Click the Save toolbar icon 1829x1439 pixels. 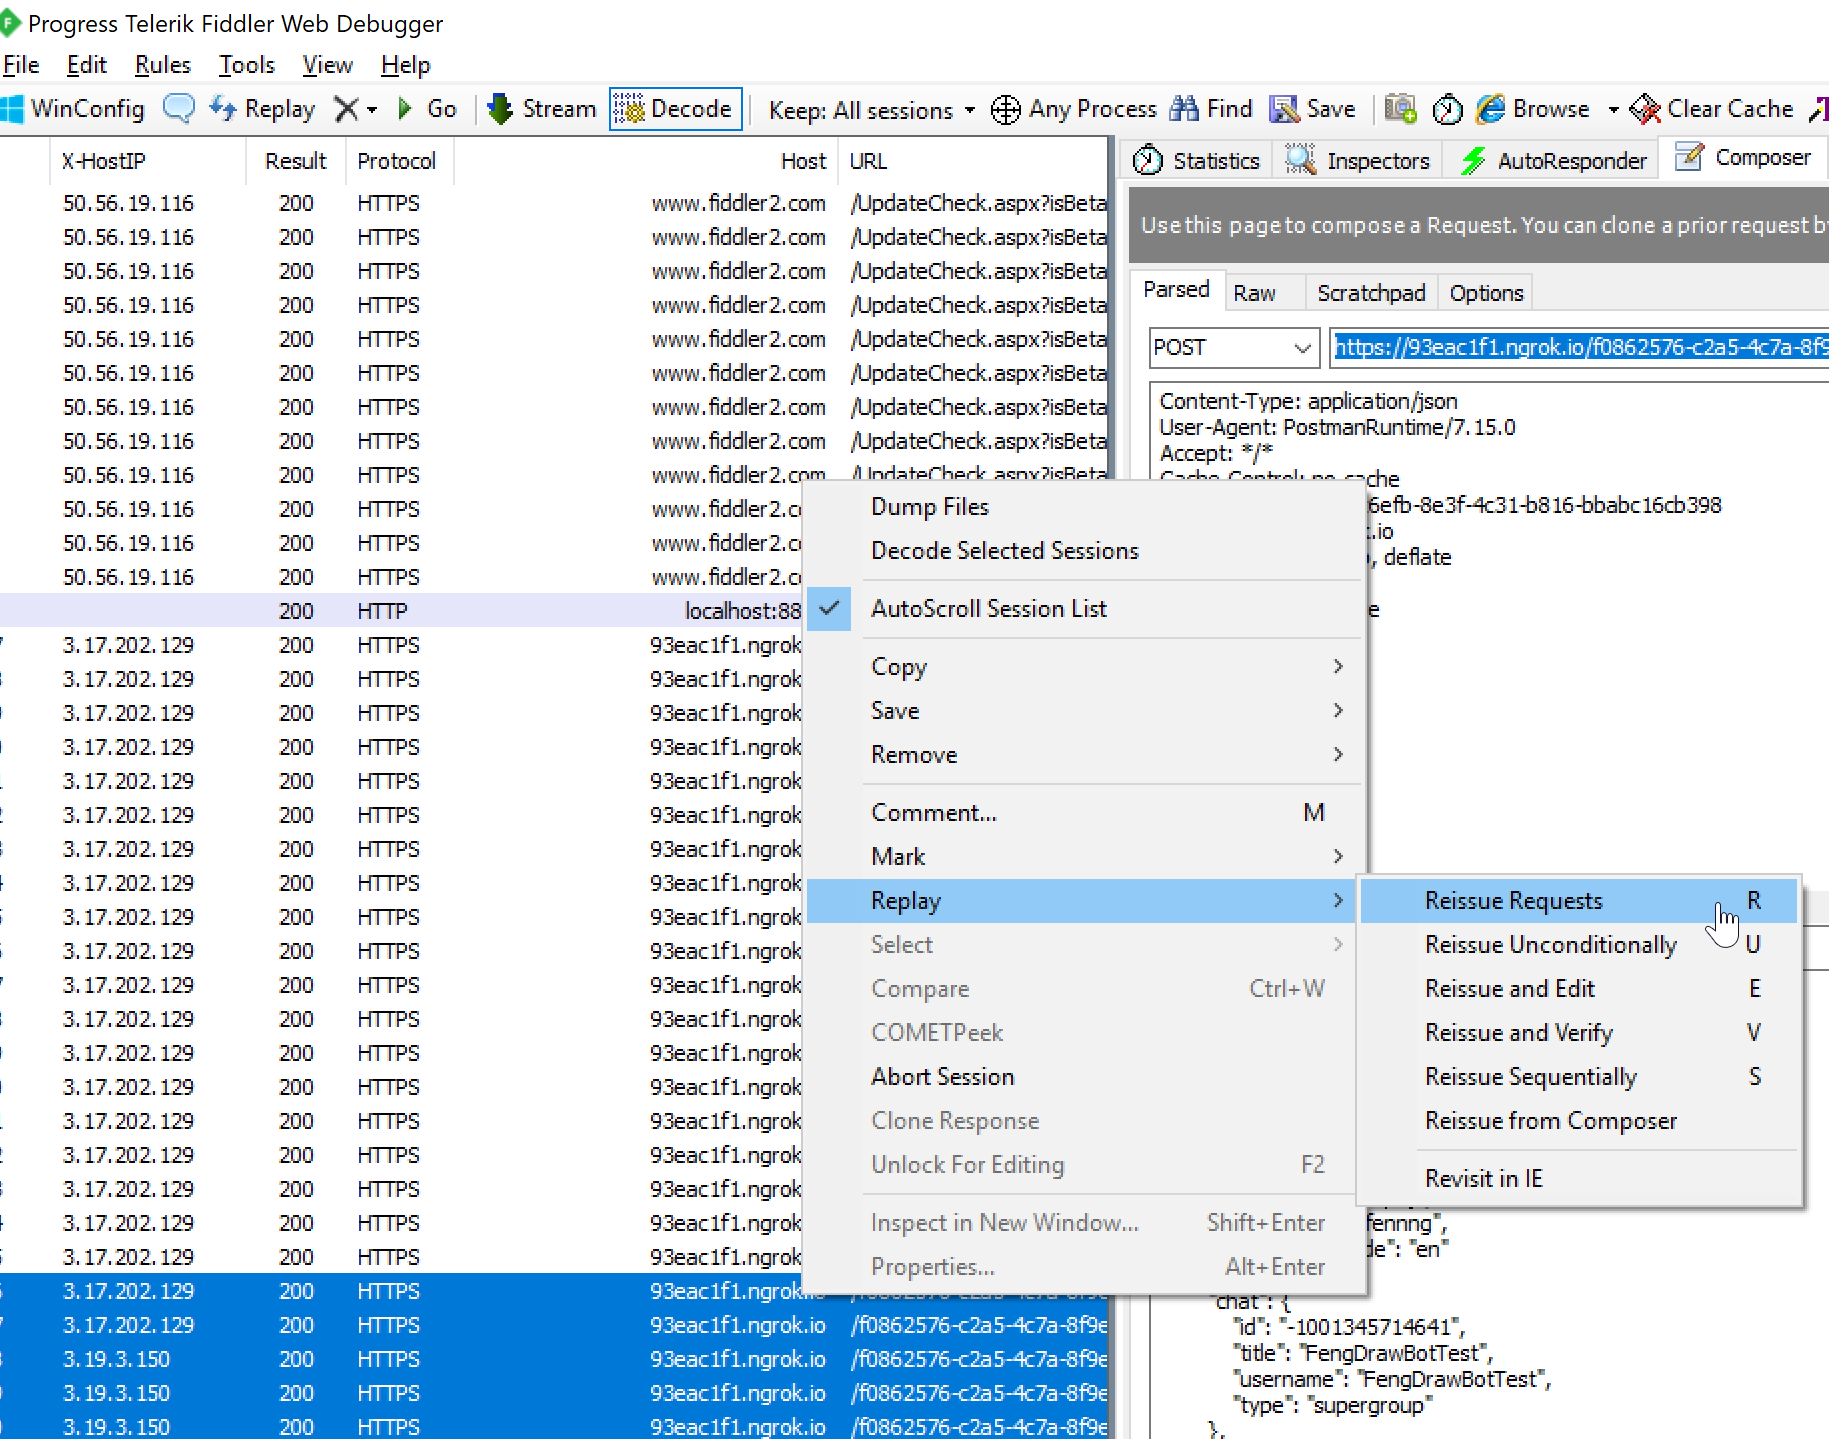(1284, 108)
